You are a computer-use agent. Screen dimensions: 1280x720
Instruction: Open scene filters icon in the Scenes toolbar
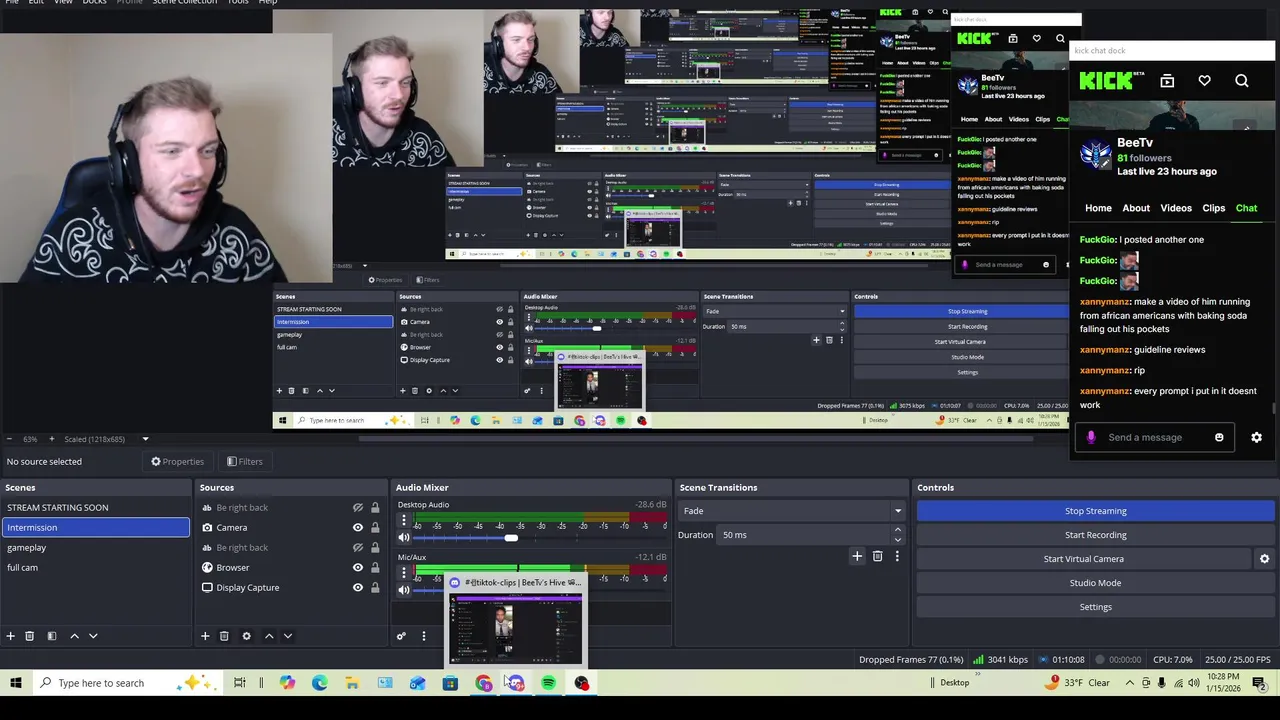point(52,636)
